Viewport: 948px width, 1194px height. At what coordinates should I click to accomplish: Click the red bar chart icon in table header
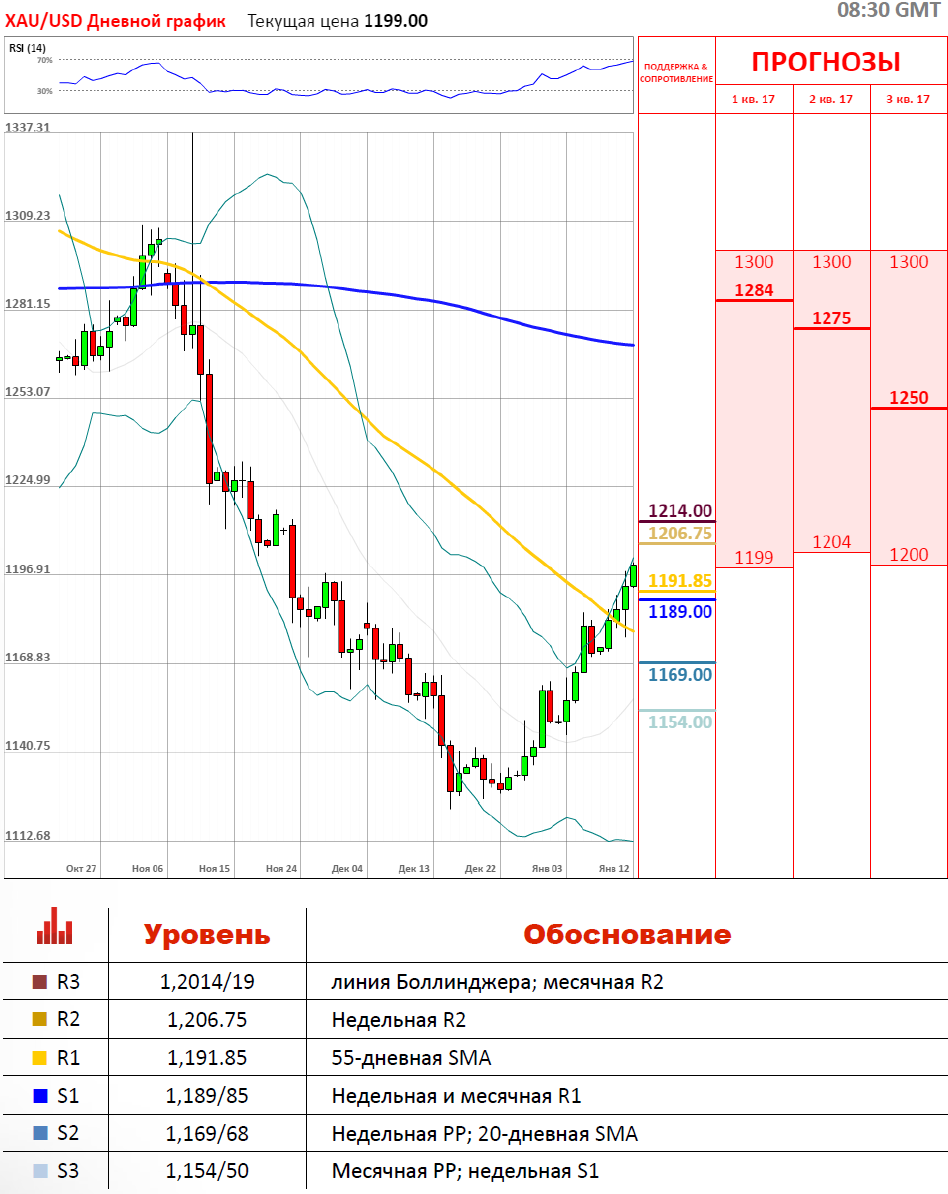point(54,927)
